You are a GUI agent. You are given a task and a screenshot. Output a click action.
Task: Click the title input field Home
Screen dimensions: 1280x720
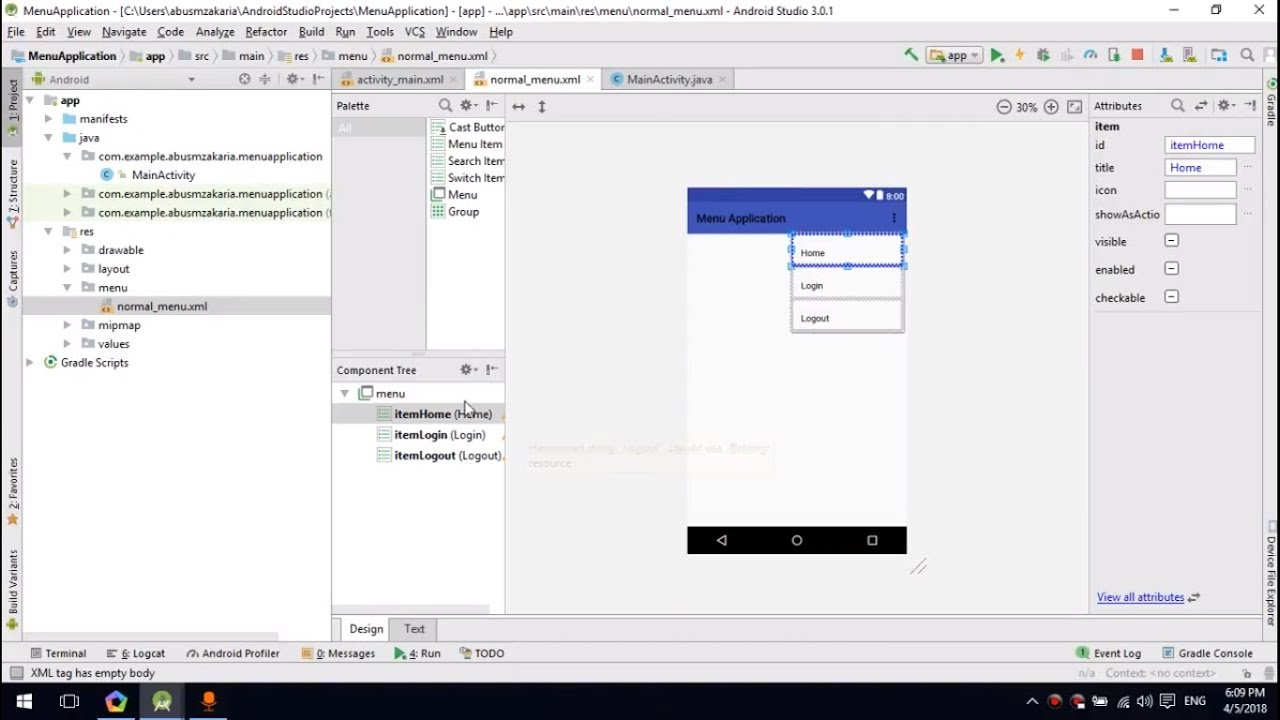click(x=1201, y=167)
